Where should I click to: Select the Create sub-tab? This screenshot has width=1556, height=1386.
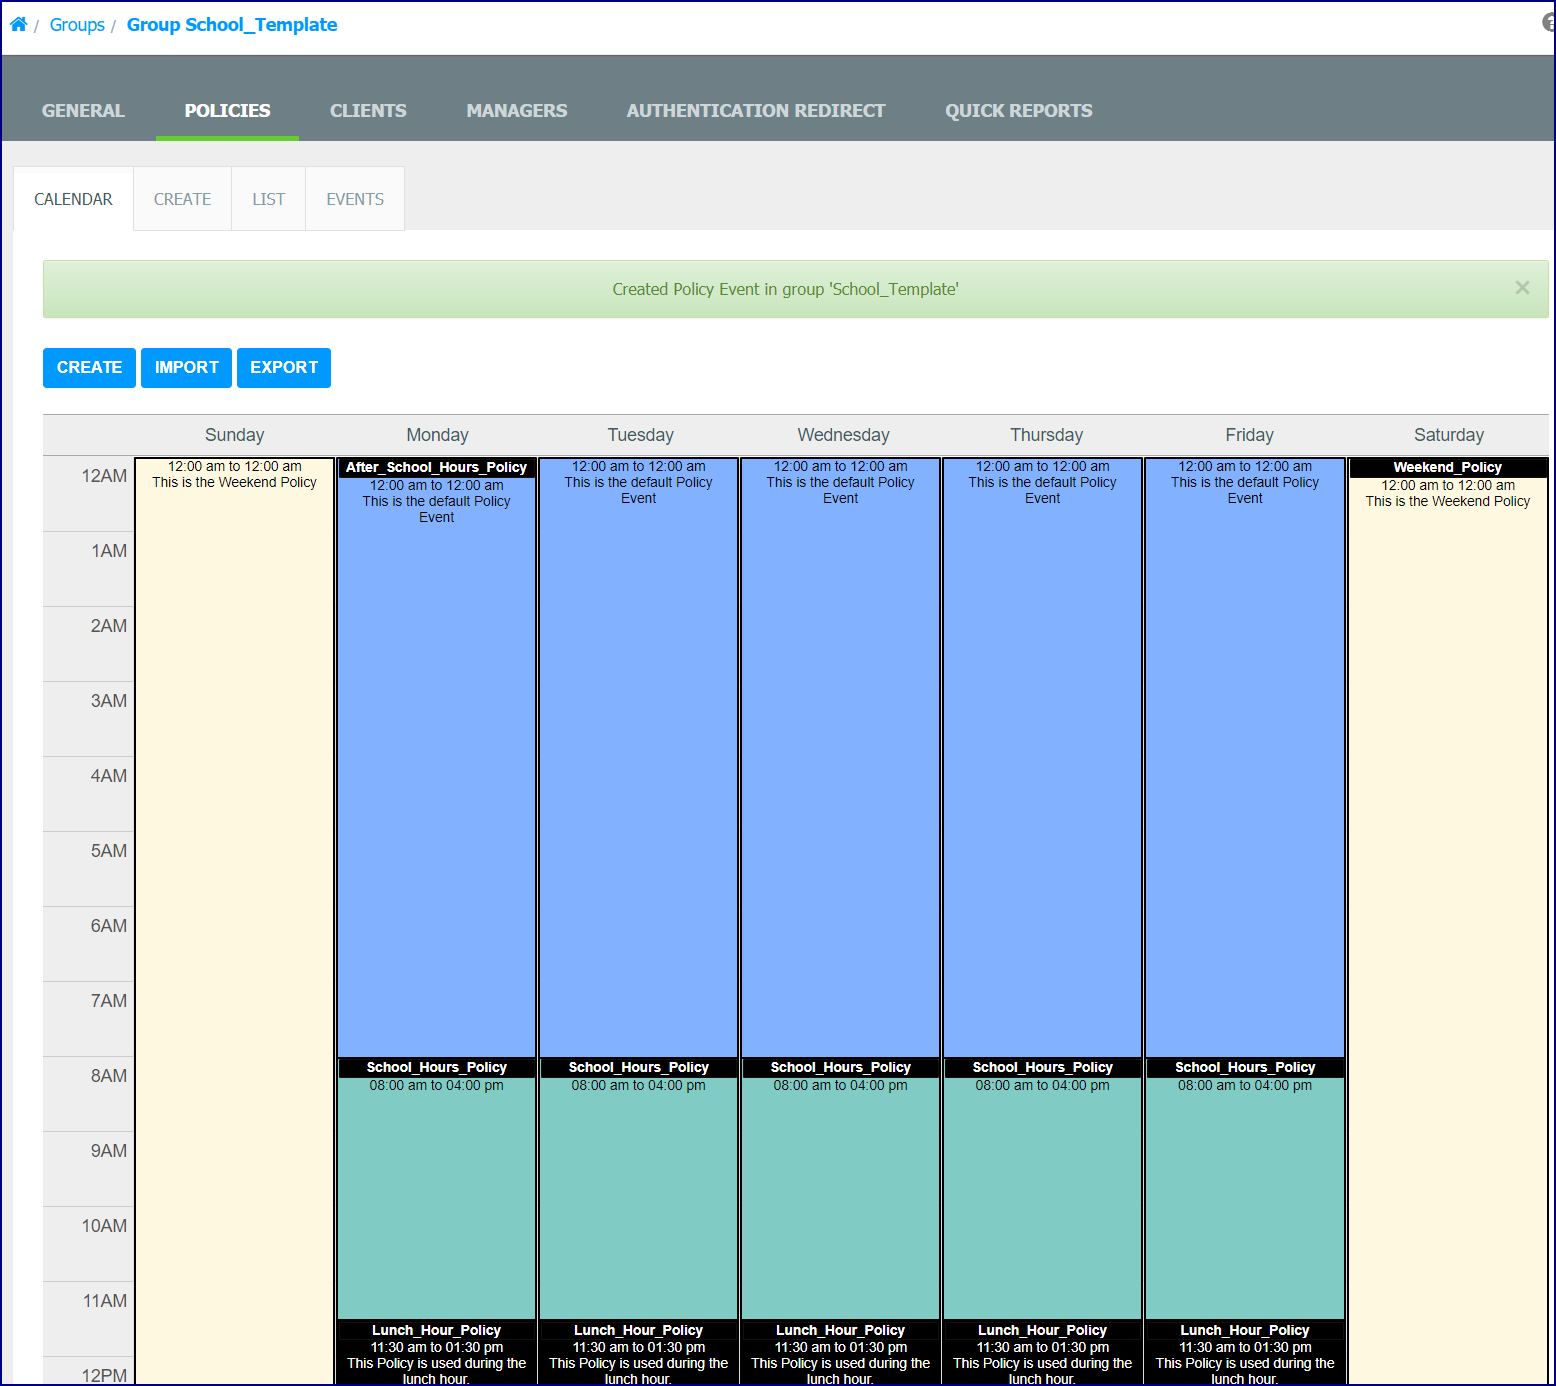(x=182, y=199)
